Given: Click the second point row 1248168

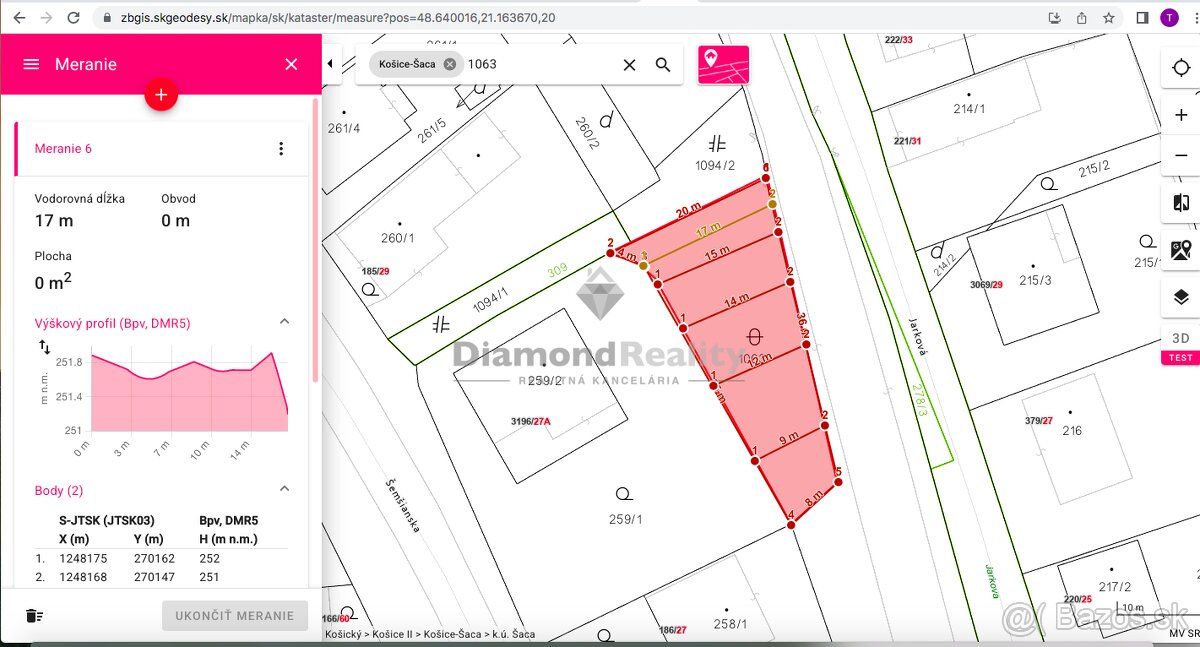Looking at the screenshot, I should [160, 577].
